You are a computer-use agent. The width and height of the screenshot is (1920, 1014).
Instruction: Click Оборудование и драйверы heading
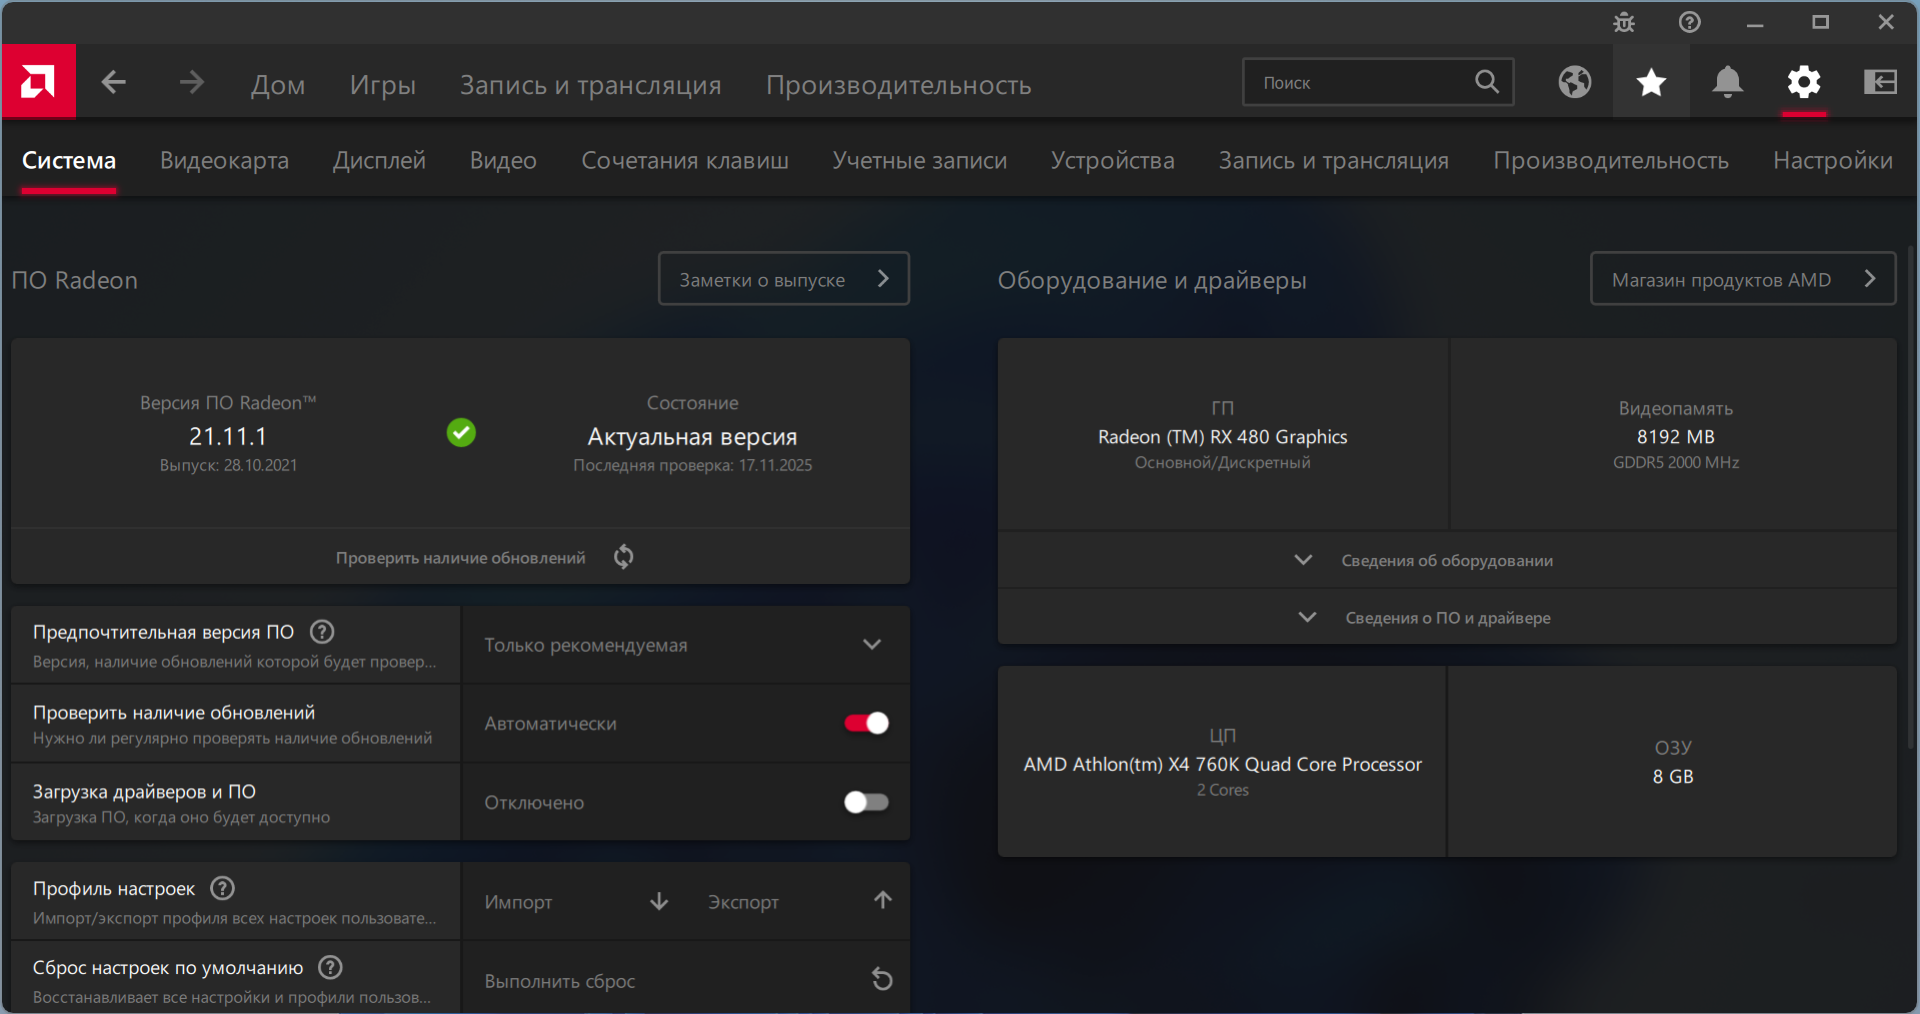coord(1152,280)
